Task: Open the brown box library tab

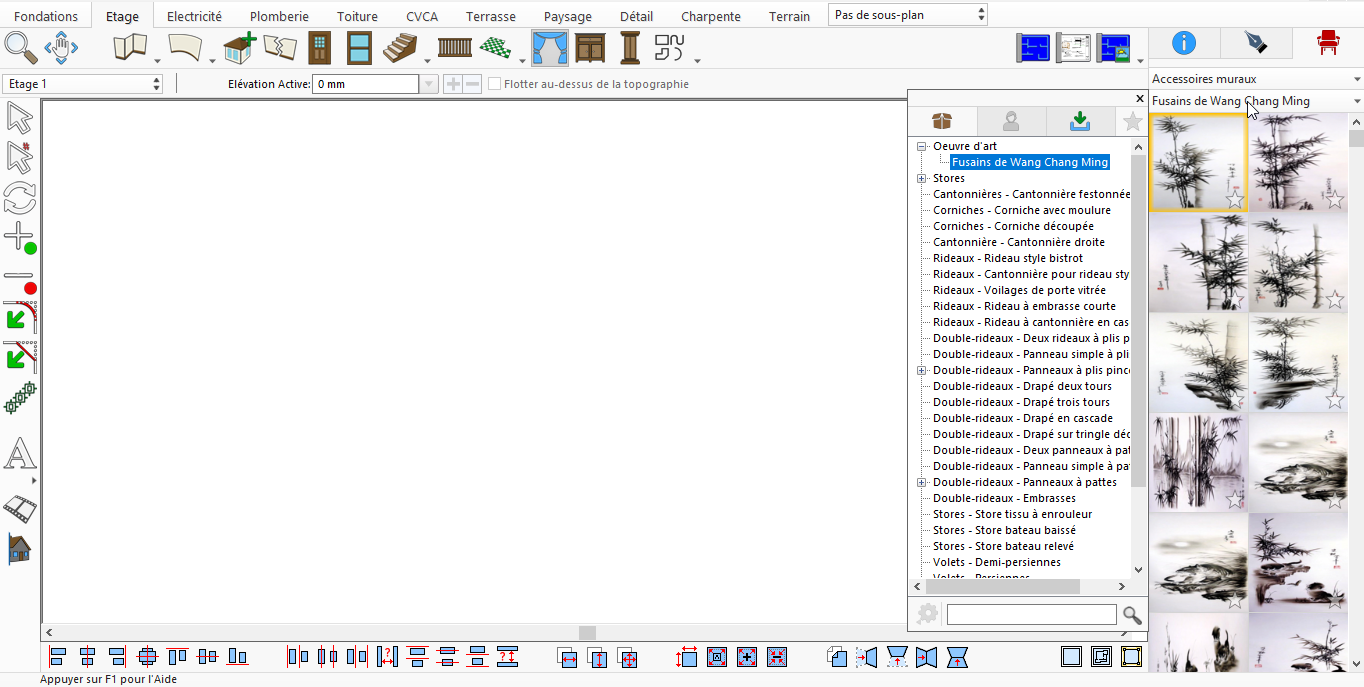Action: (942, 121)
